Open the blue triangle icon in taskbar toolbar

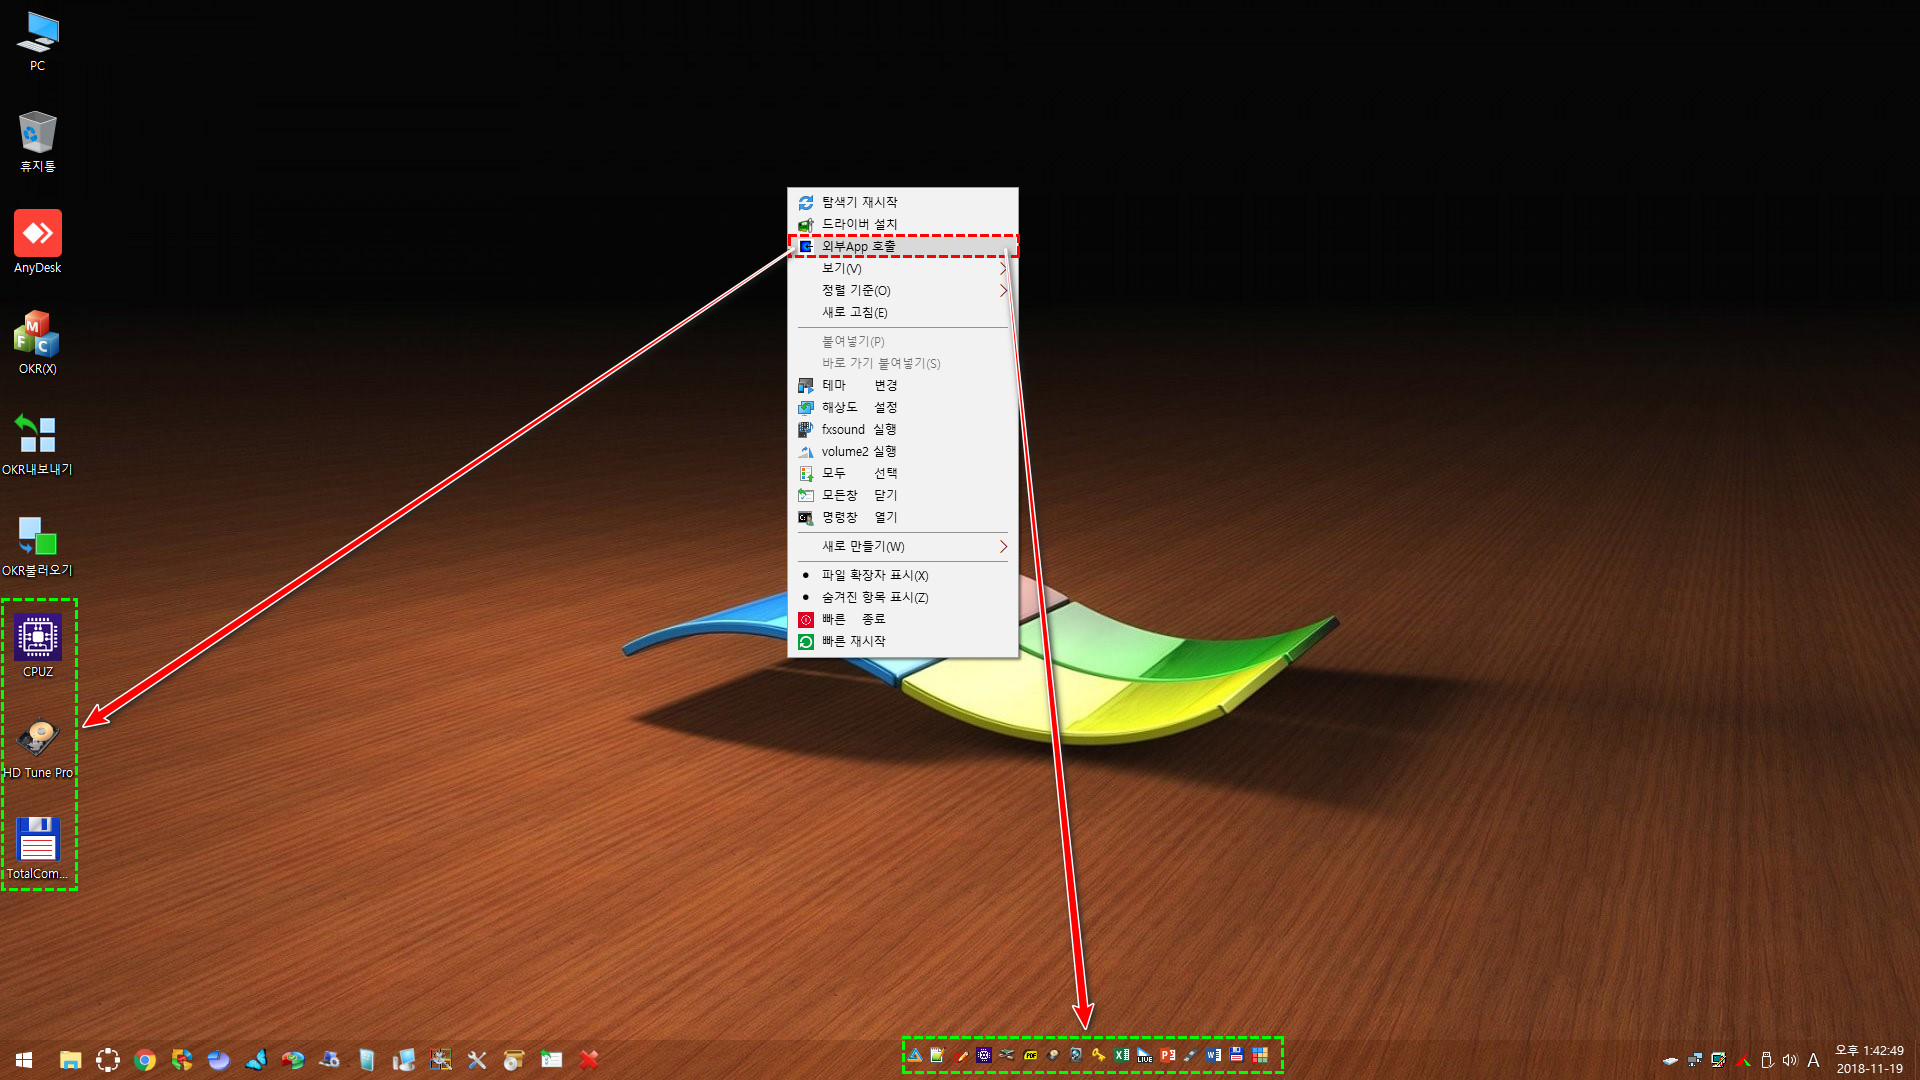915,1055
